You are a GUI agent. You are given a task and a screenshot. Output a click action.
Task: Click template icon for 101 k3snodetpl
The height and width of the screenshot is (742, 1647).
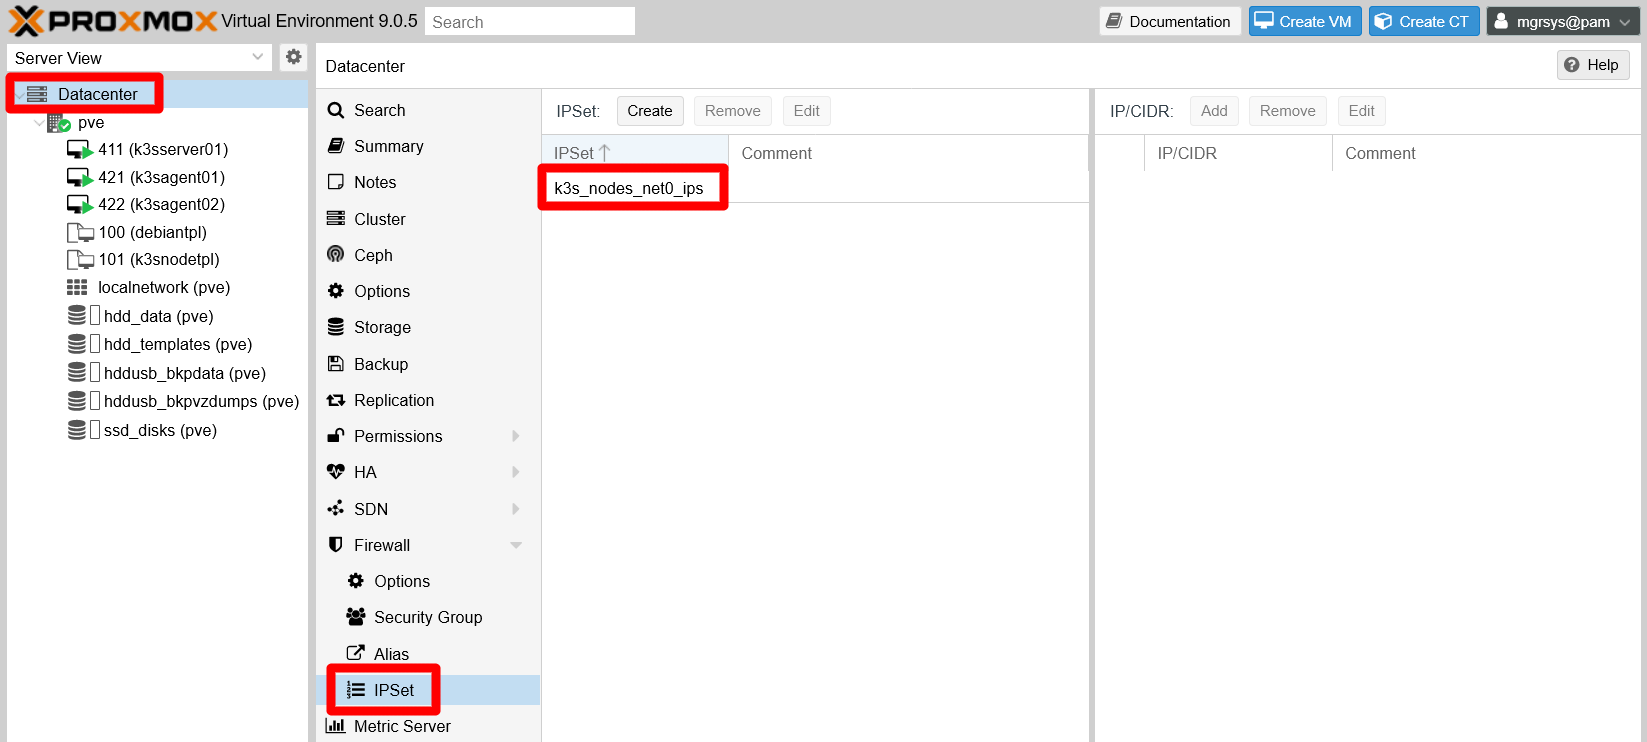tap(80, 259)
